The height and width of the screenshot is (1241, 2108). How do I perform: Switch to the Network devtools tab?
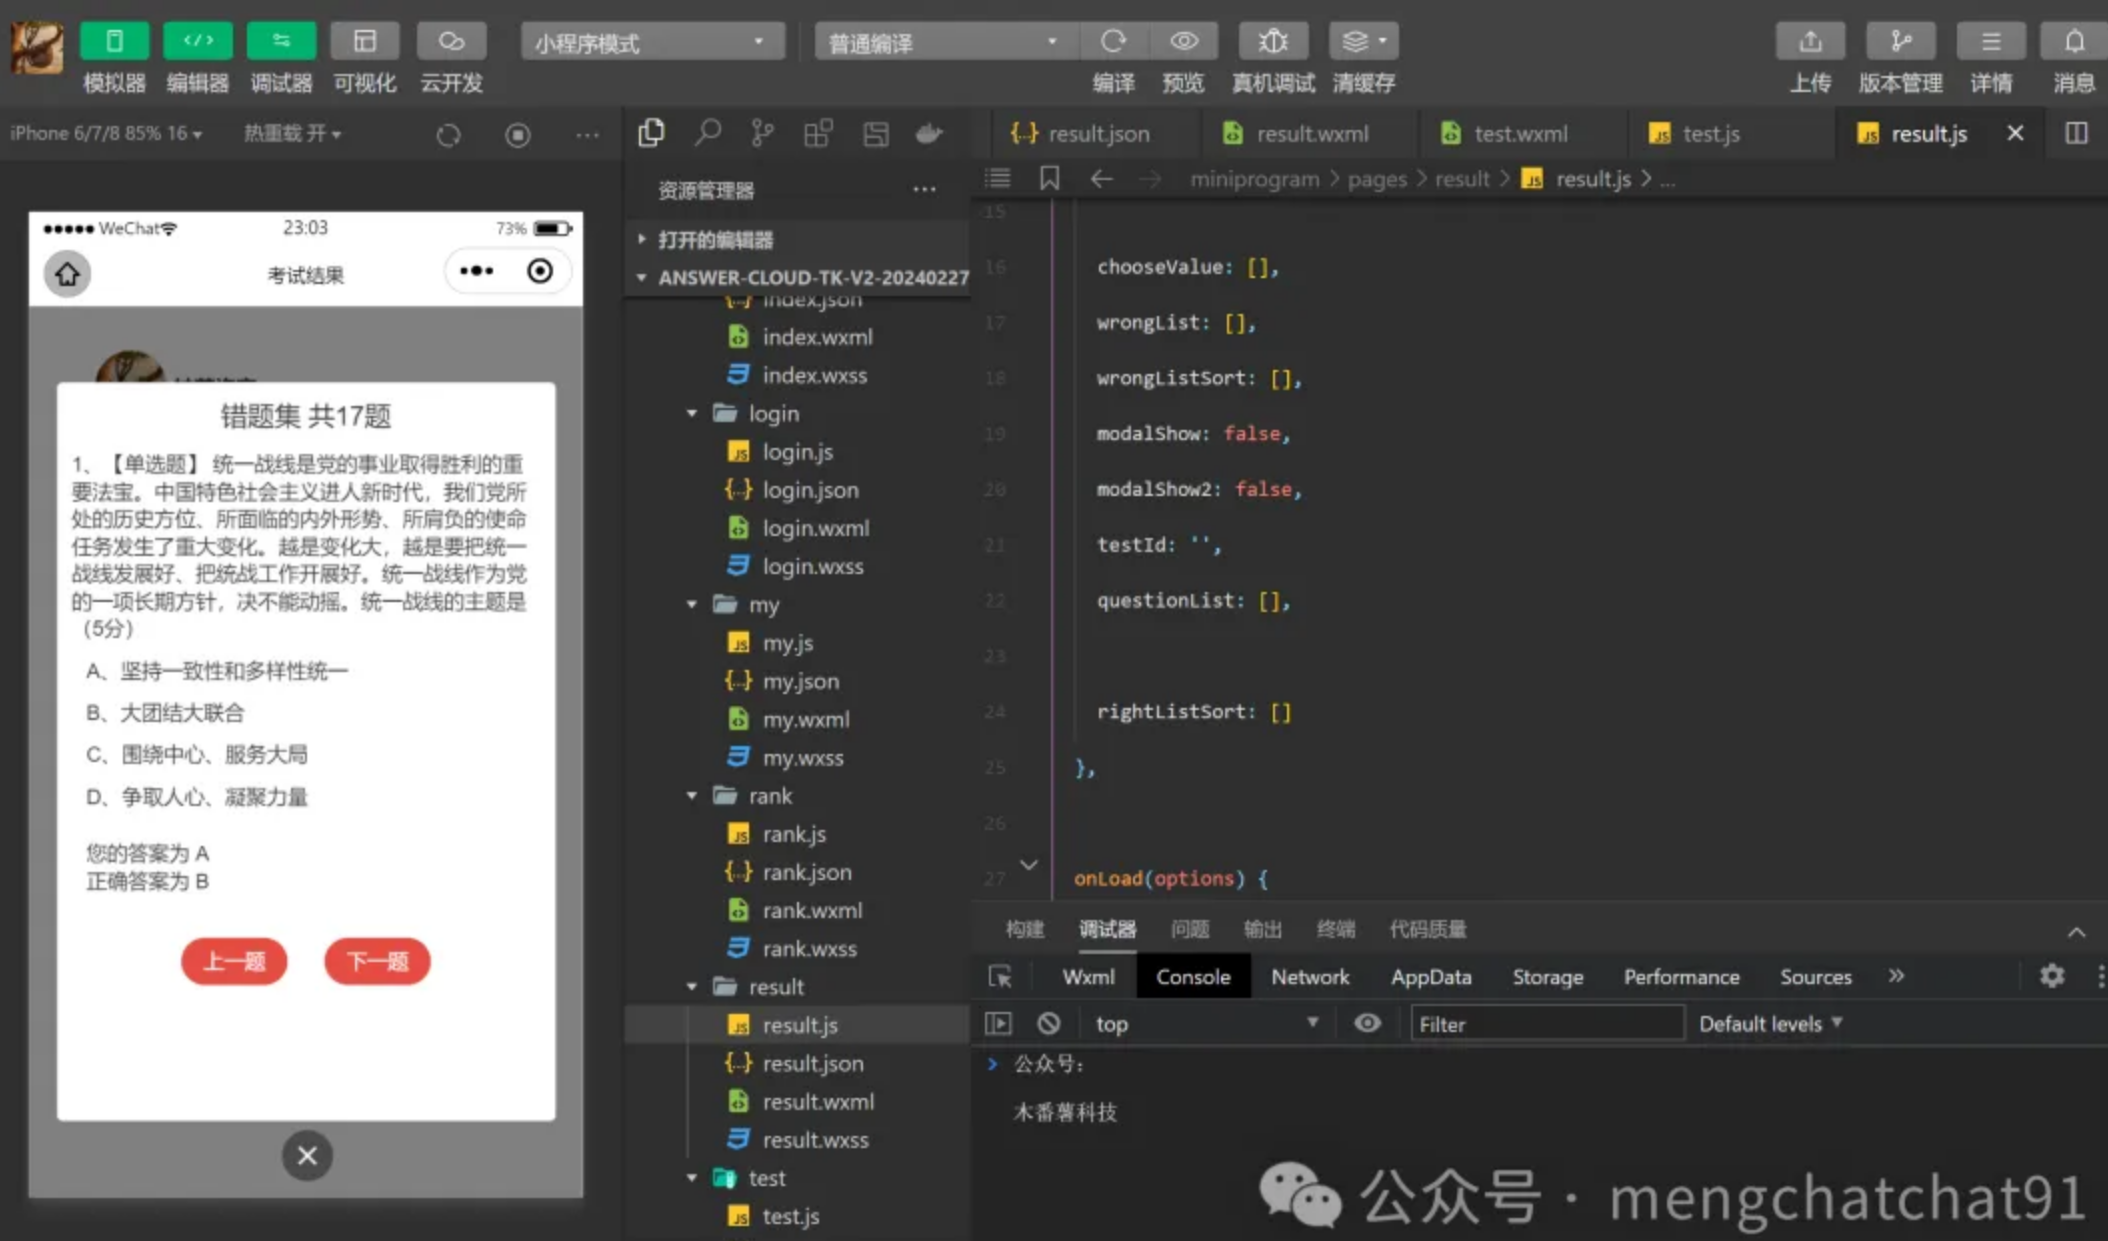[1309, 977]
